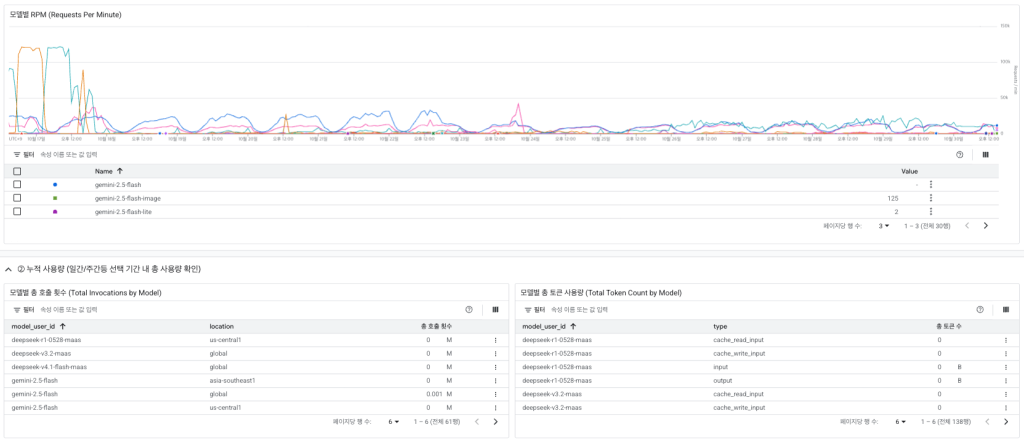Open row menu for deepseek-v3.2-maas cache_write_input row

click(1006, 408)
